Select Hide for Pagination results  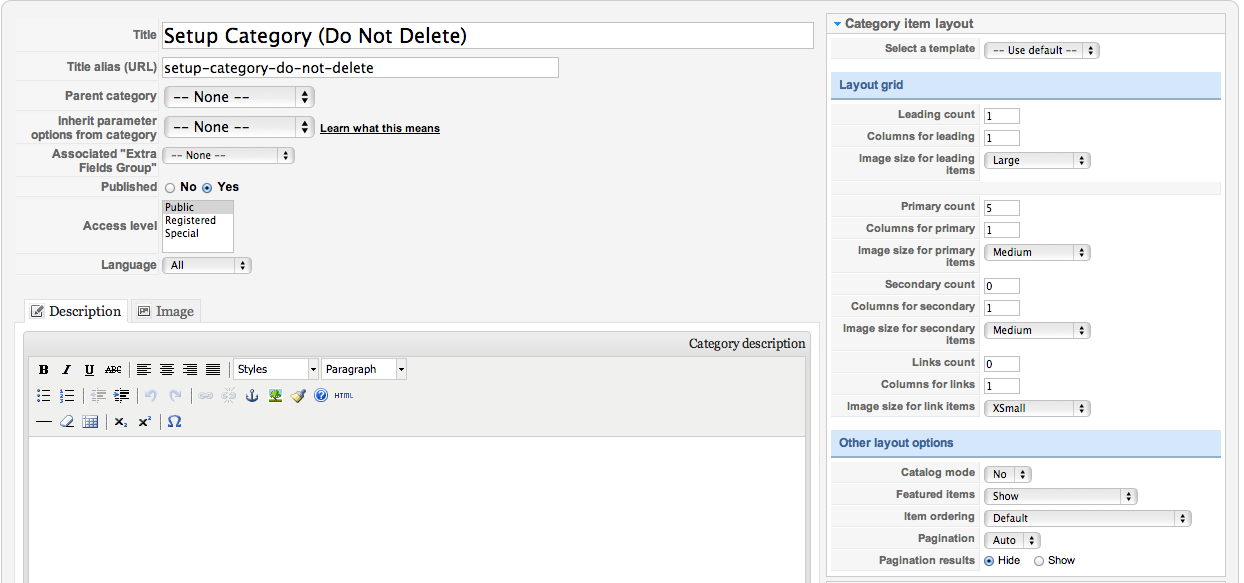pos(989,561)
